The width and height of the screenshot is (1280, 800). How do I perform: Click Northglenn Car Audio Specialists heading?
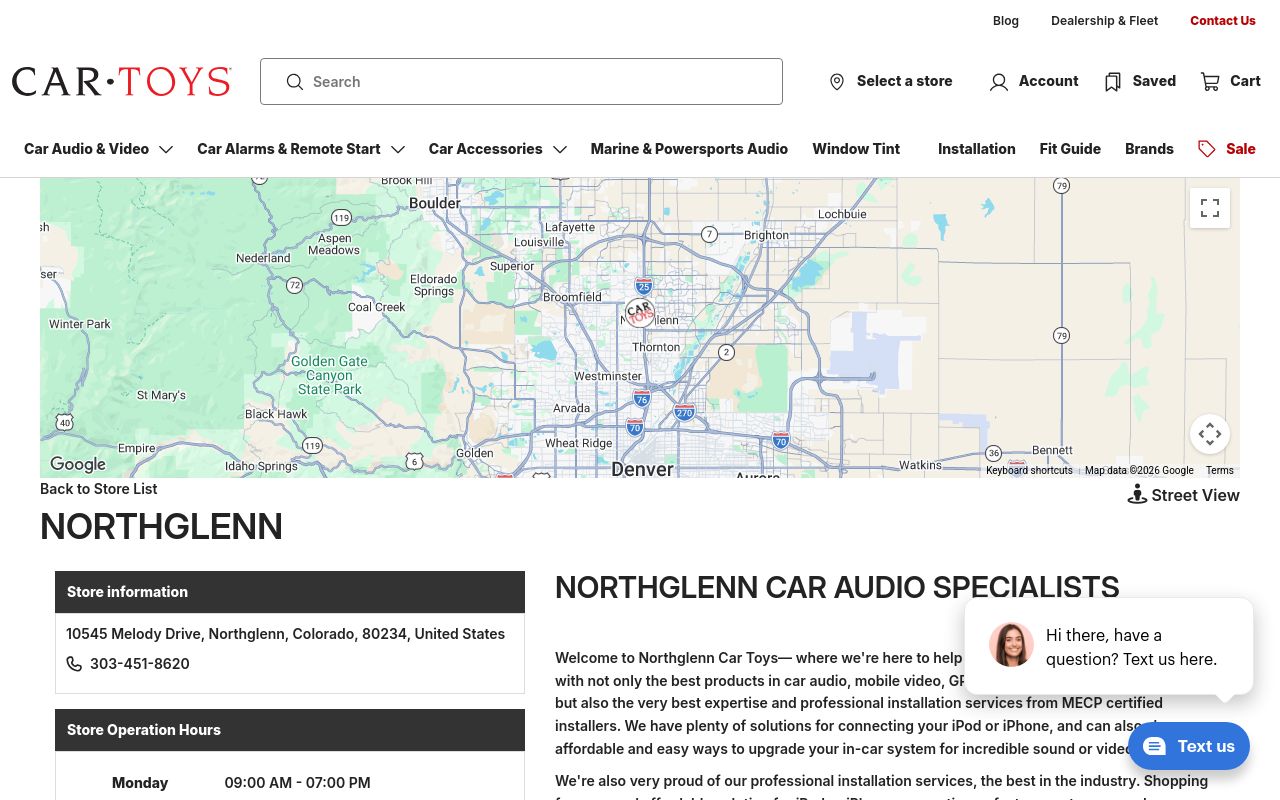[x=837, y=587]
